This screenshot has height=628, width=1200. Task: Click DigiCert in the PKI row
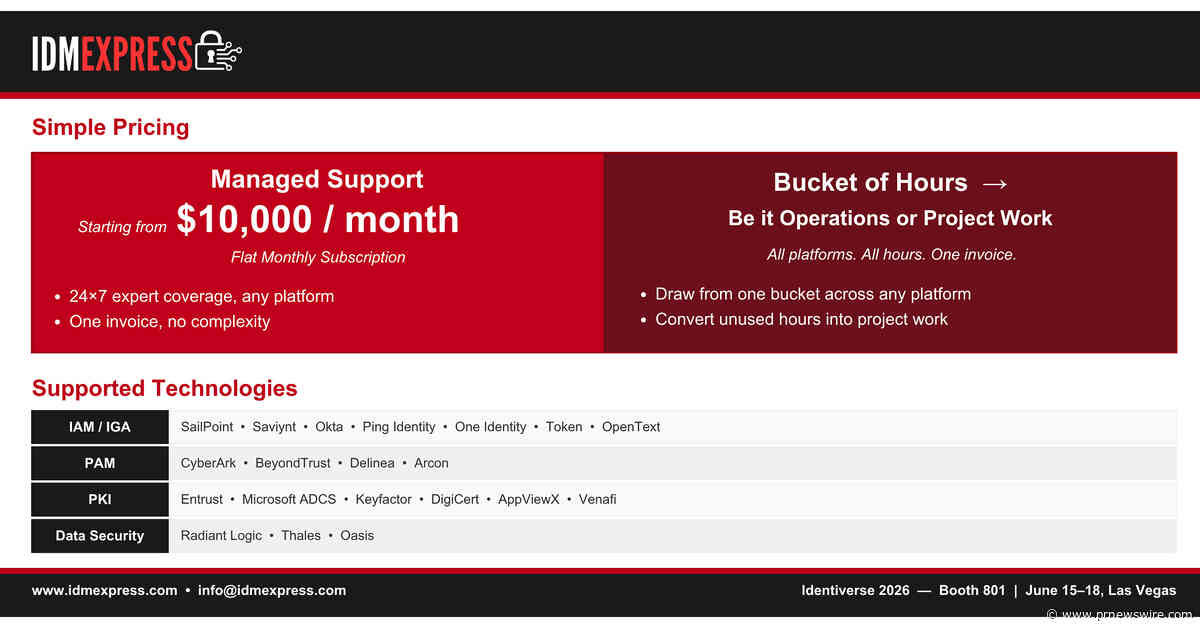click(455, 499)
